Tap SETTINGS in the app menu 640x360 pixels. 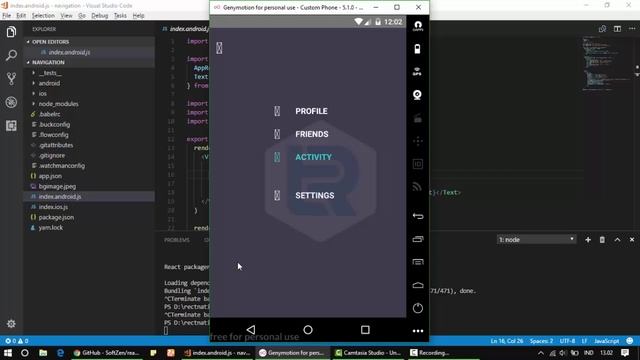coord(315,196)
